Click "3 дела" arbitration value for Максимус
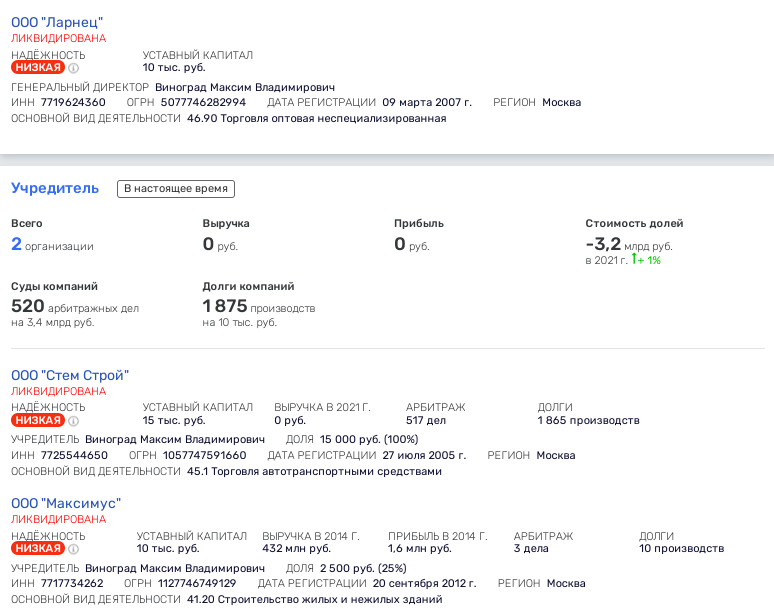The height and width of the screenshot is (609, 774). tap(531, 548)
